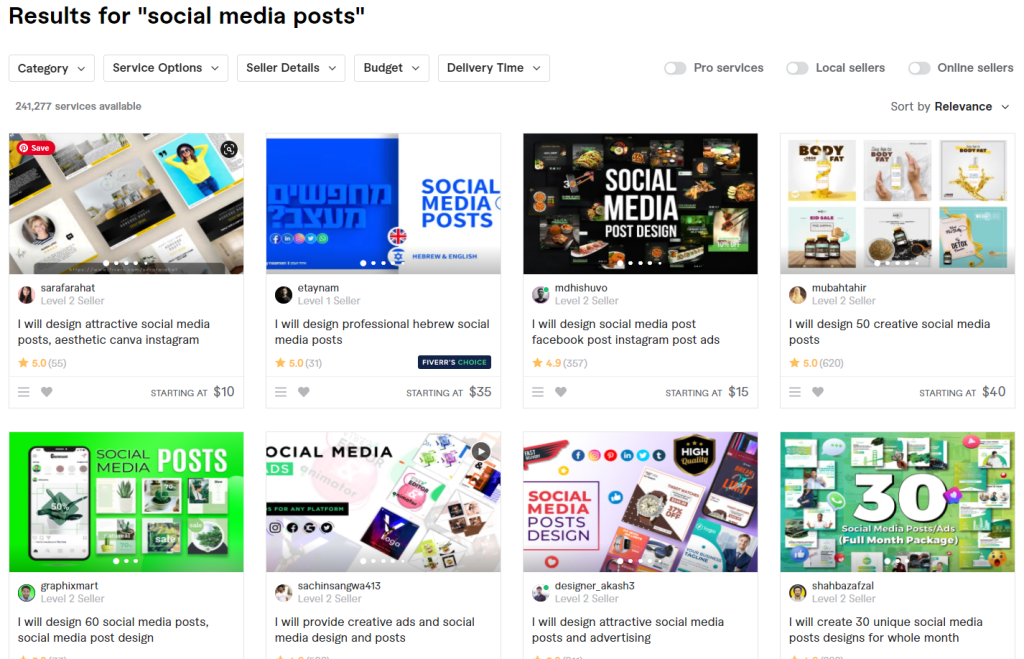
Task: Play video on sachinsangwa413 gig thumbnail
Action: 481,451
